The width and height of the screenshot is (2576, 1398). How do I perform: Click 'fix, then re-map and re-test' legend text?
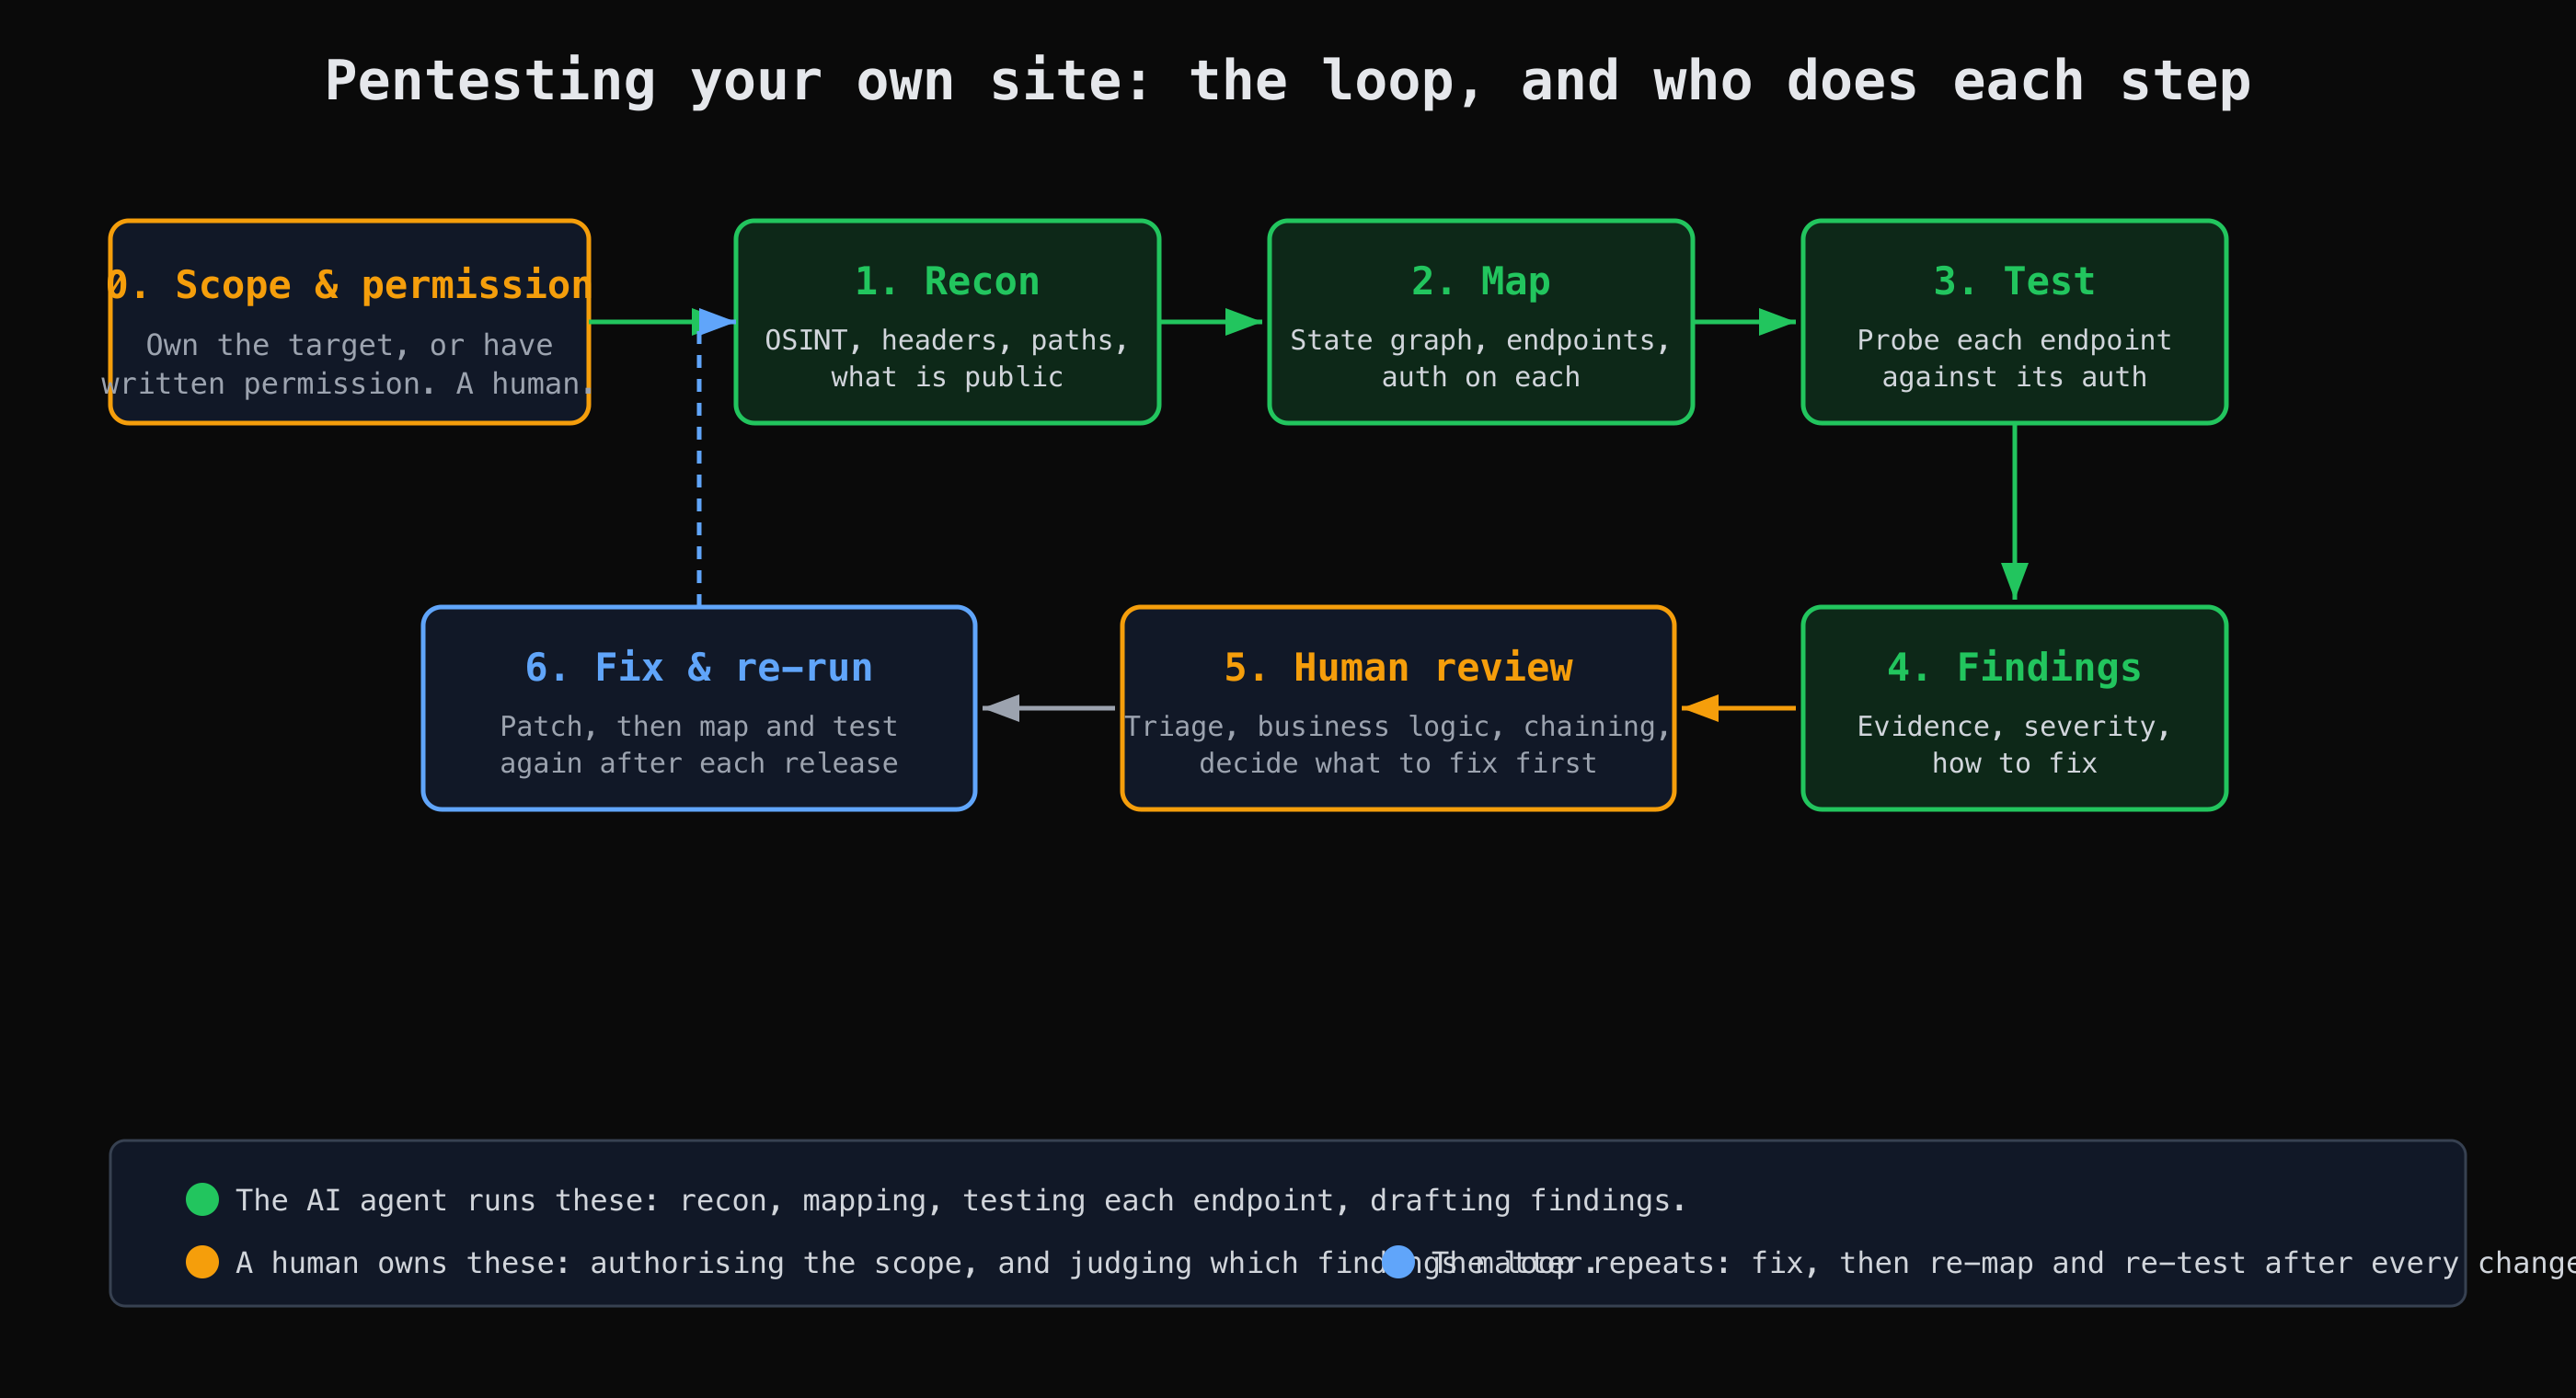click(x=2004, y=1263)
